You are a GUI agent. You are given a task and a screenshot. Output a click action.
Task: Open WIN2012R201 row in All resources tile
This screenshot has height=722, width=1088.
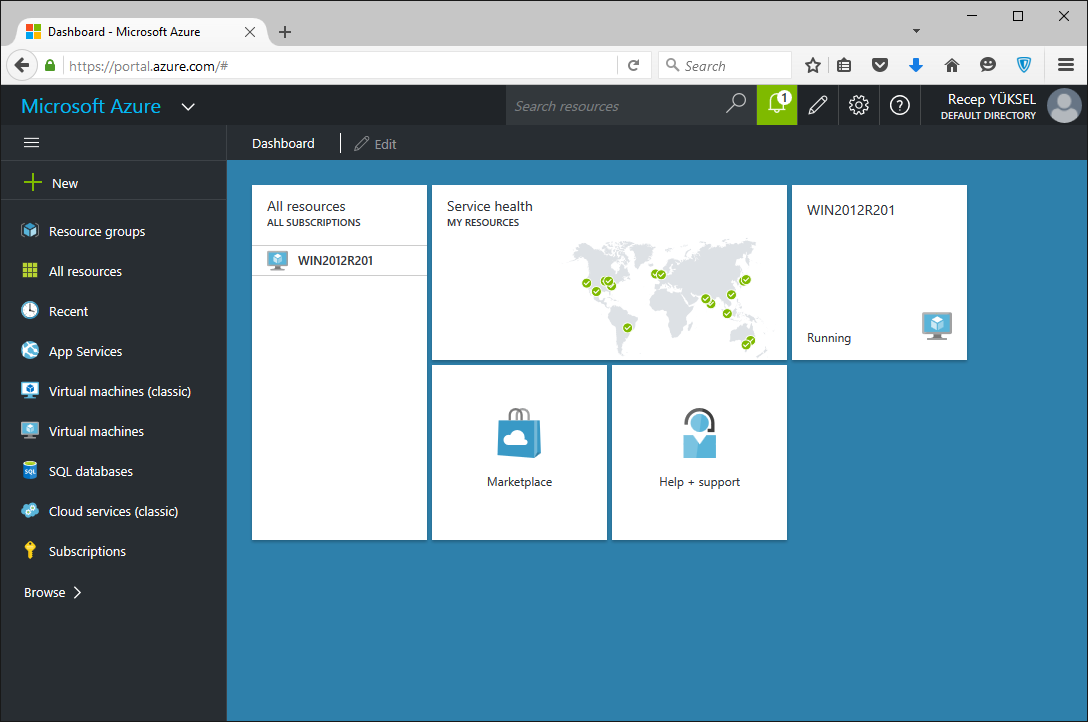point(339,261)
